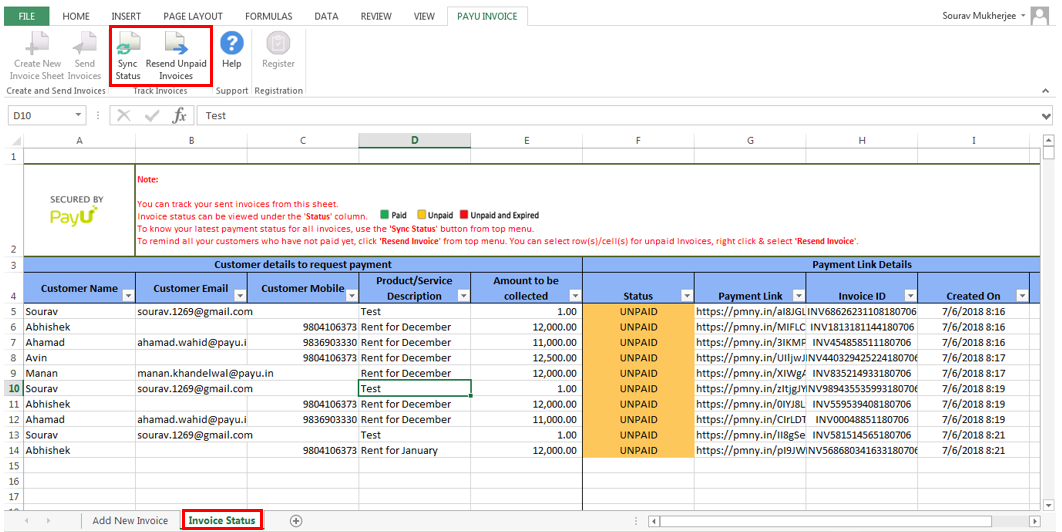Click vertical scrollbar up arrow
This screenshot has width=1062, height=532.
1048,141
